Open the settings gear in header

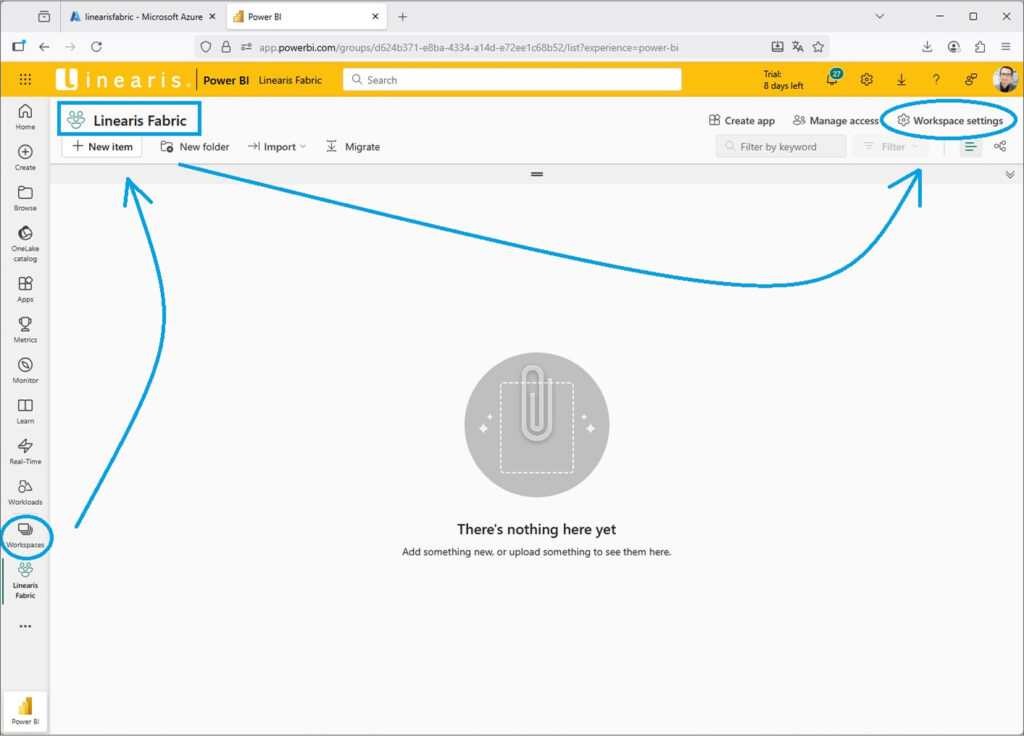pyautogui.click(x=867, y=80)
